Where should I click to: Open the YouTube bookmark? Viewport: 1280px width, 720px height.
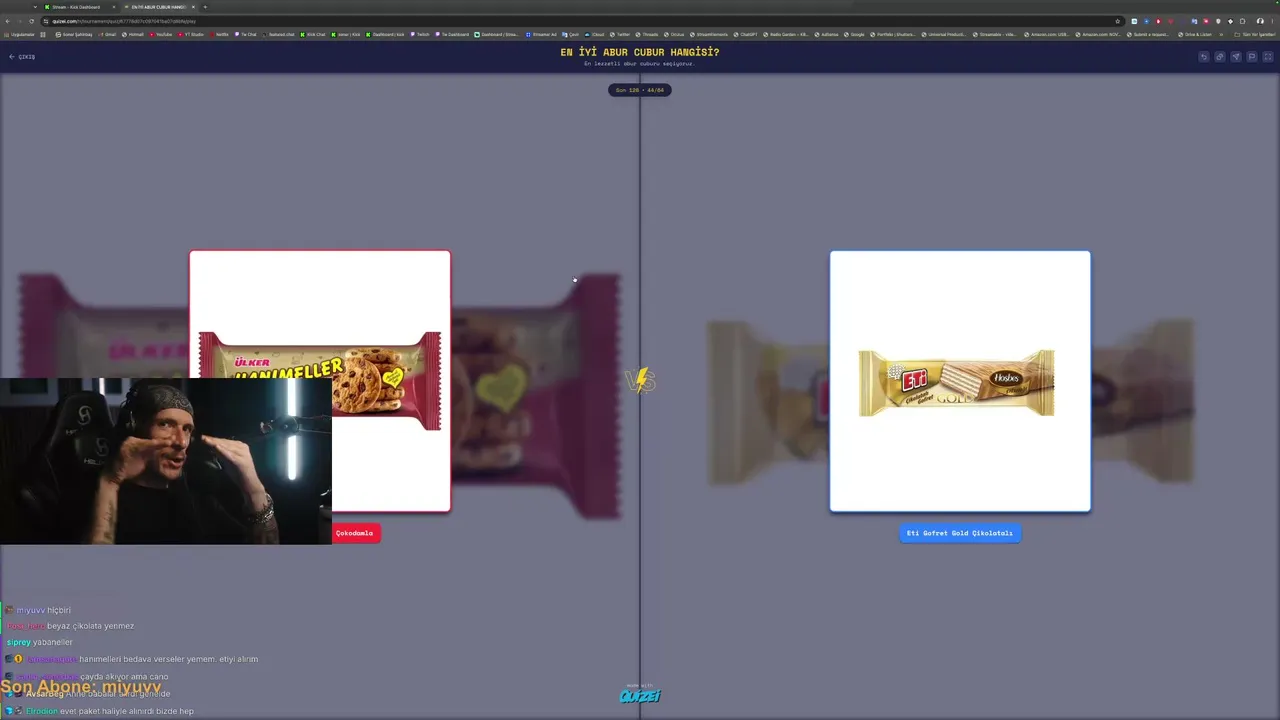click(162, 34)
